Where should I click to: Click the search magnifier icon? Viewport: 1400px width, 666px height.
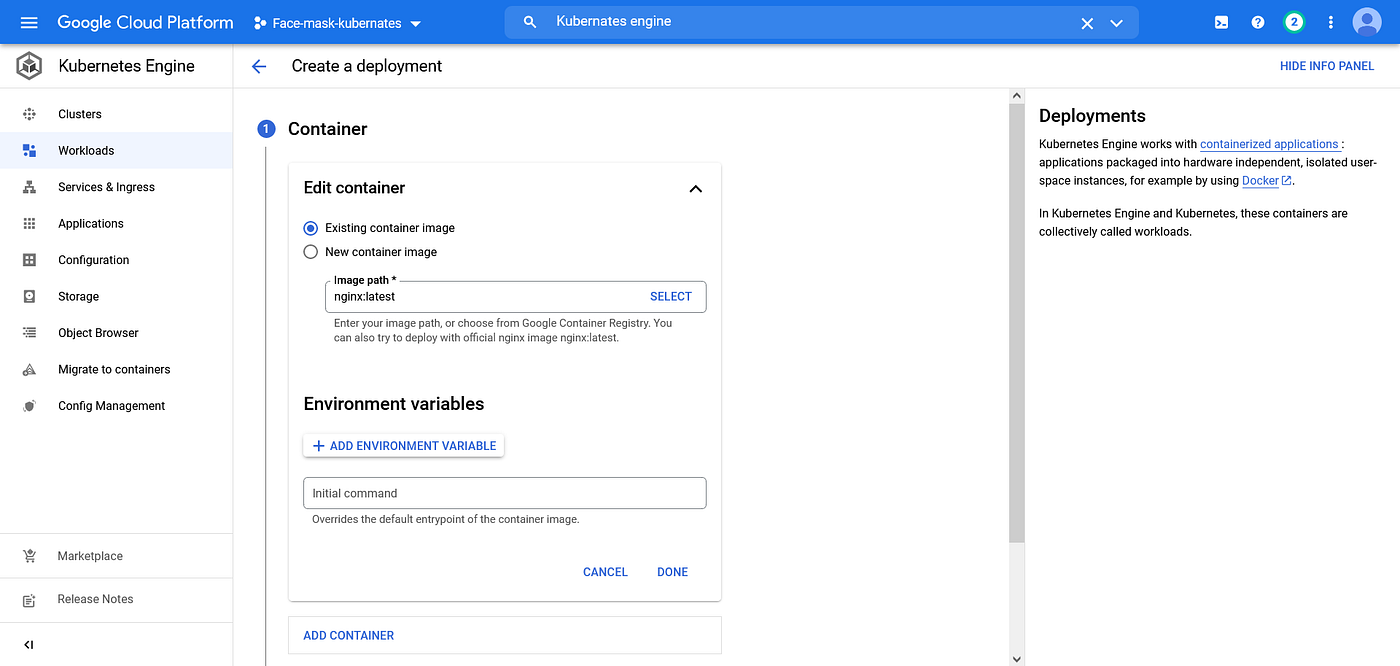(x=530, y=22)
